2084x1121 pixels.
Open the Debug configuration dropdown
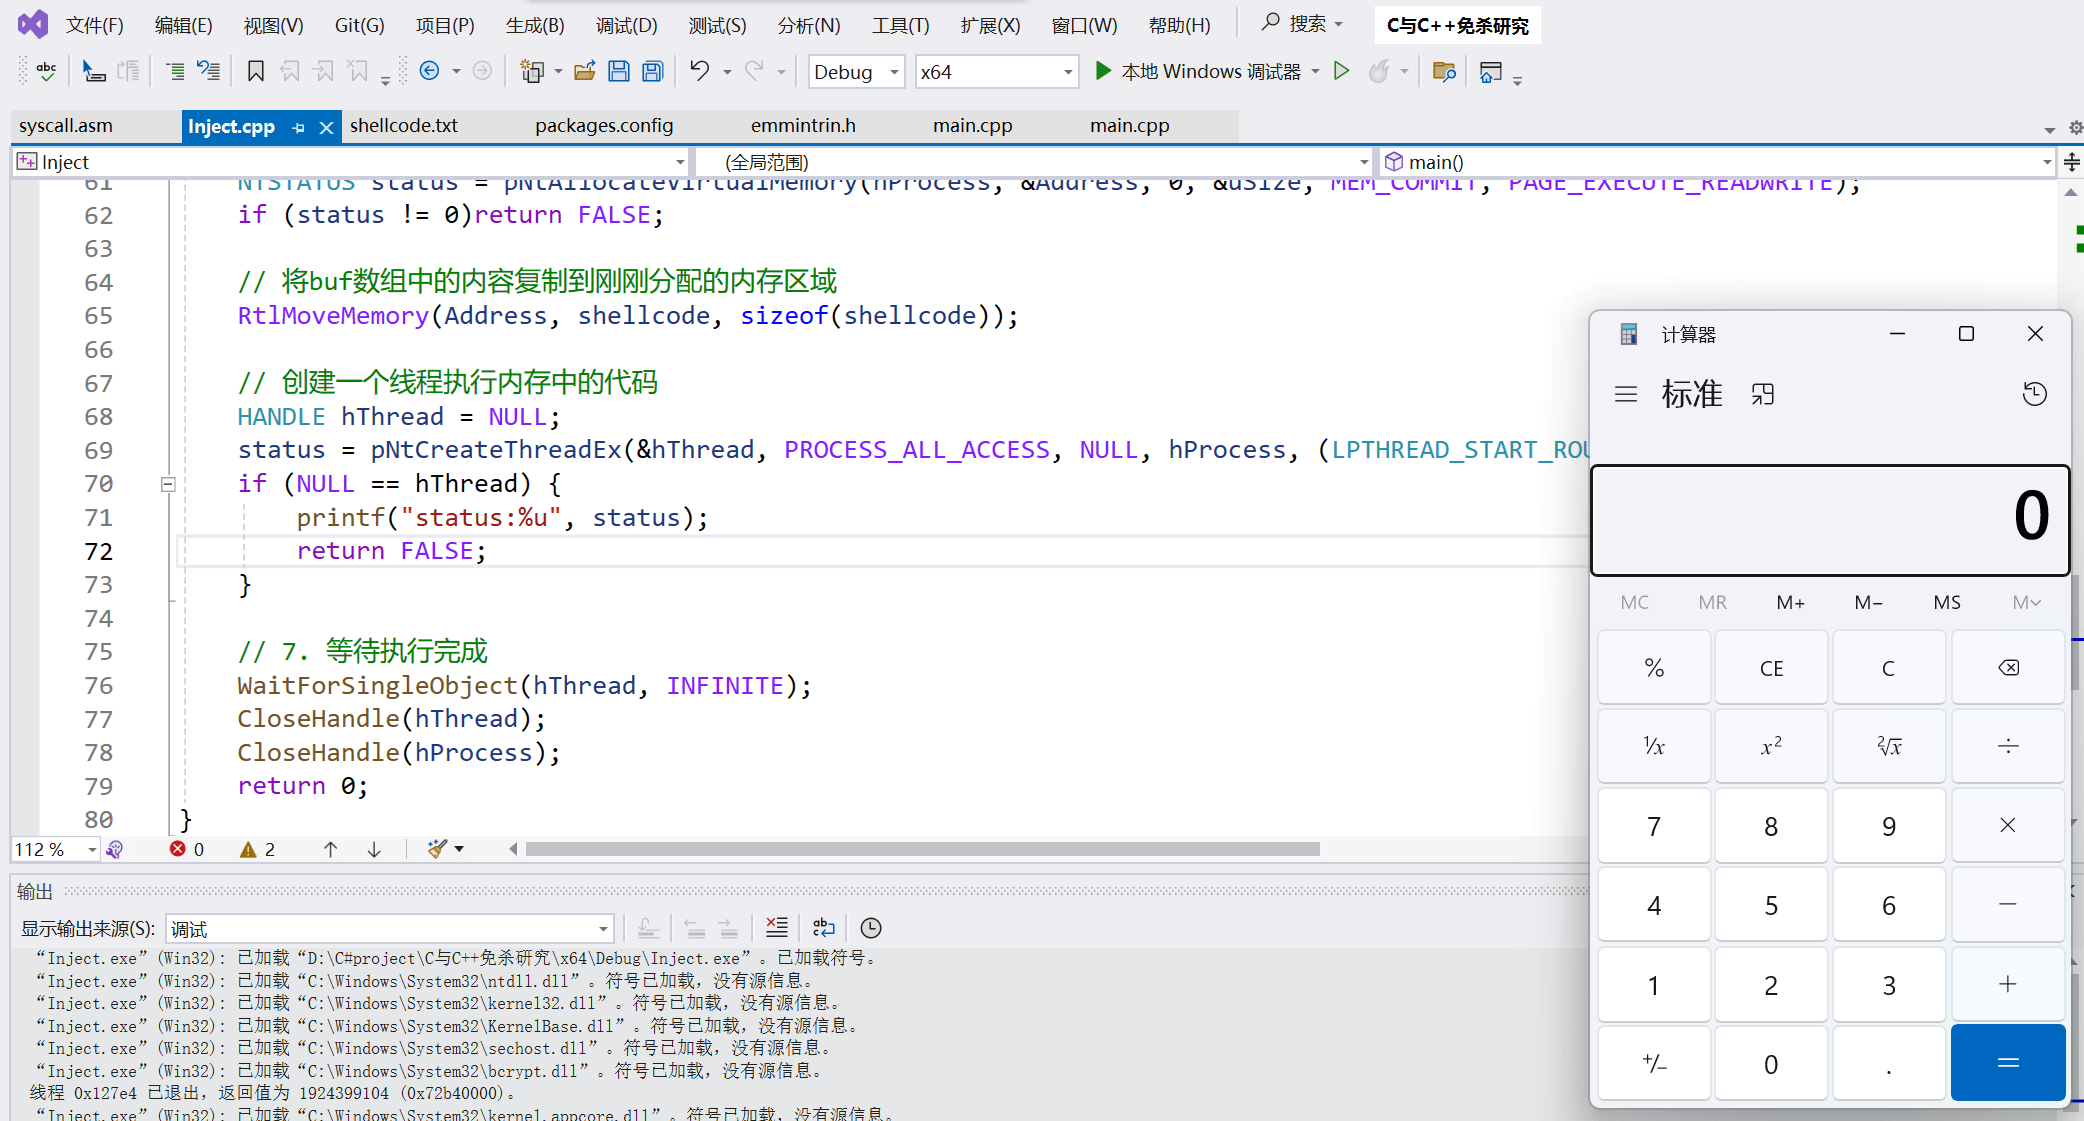[894, 72]
